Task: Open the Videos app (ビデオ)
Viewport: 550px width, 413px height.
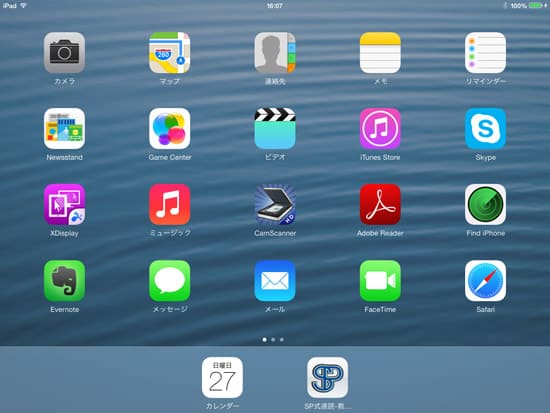Action: tap(275, 128)
